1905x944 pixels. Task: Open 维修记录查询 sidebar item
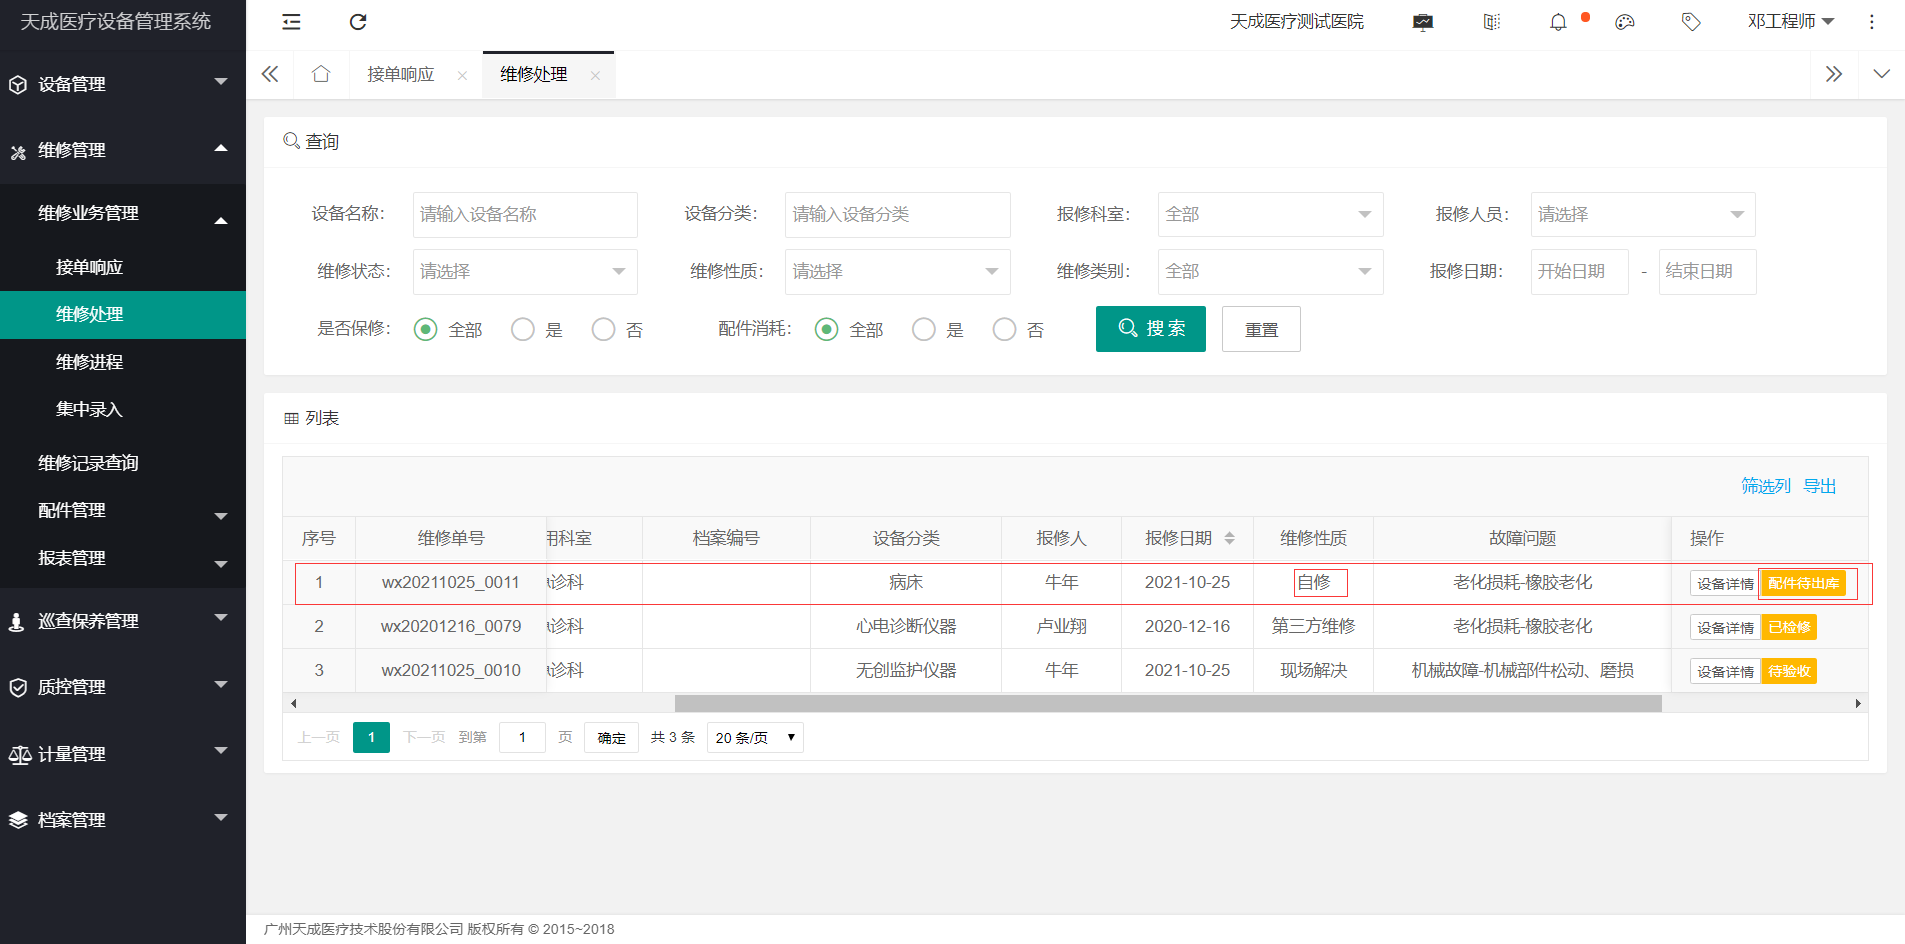pyautogui.click(x=123, y=463)
